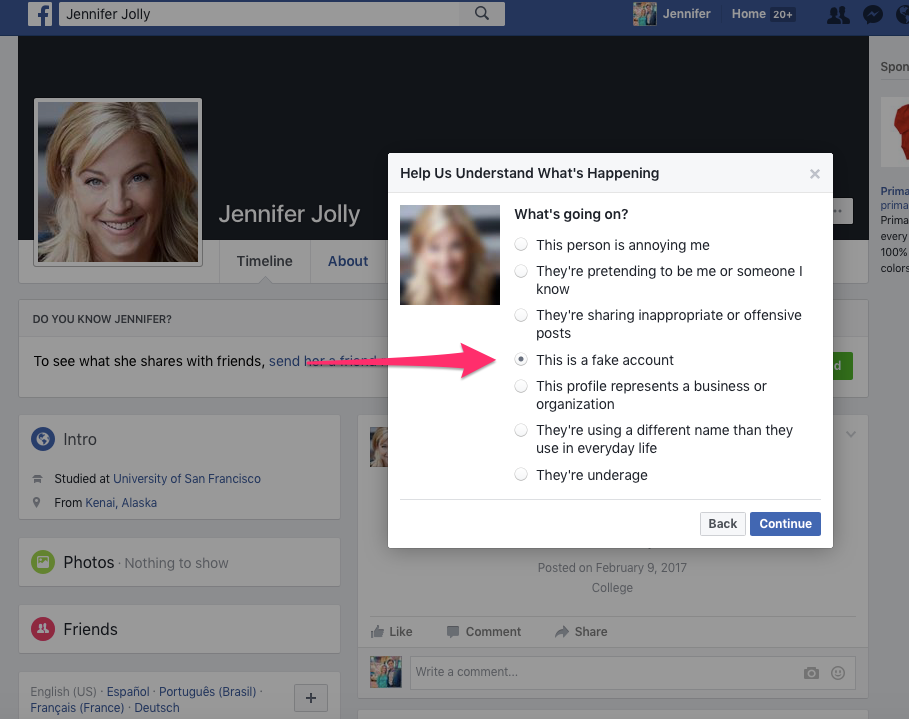Click the commenter avatar beside comment box
Screen dimensions: 909x719
(x=386, y=672)
